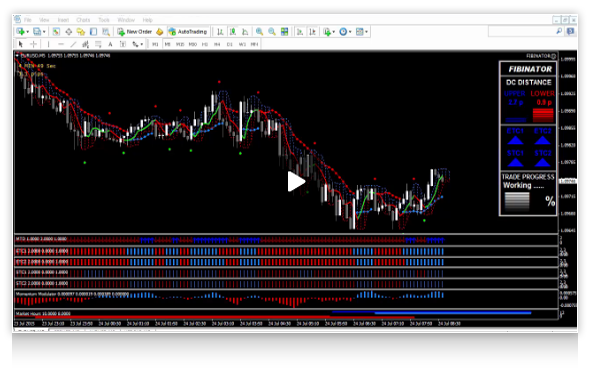Select the trendline drawing tool
The width and height of the screenshot is (591, 373).
click(x=73, y=44)
